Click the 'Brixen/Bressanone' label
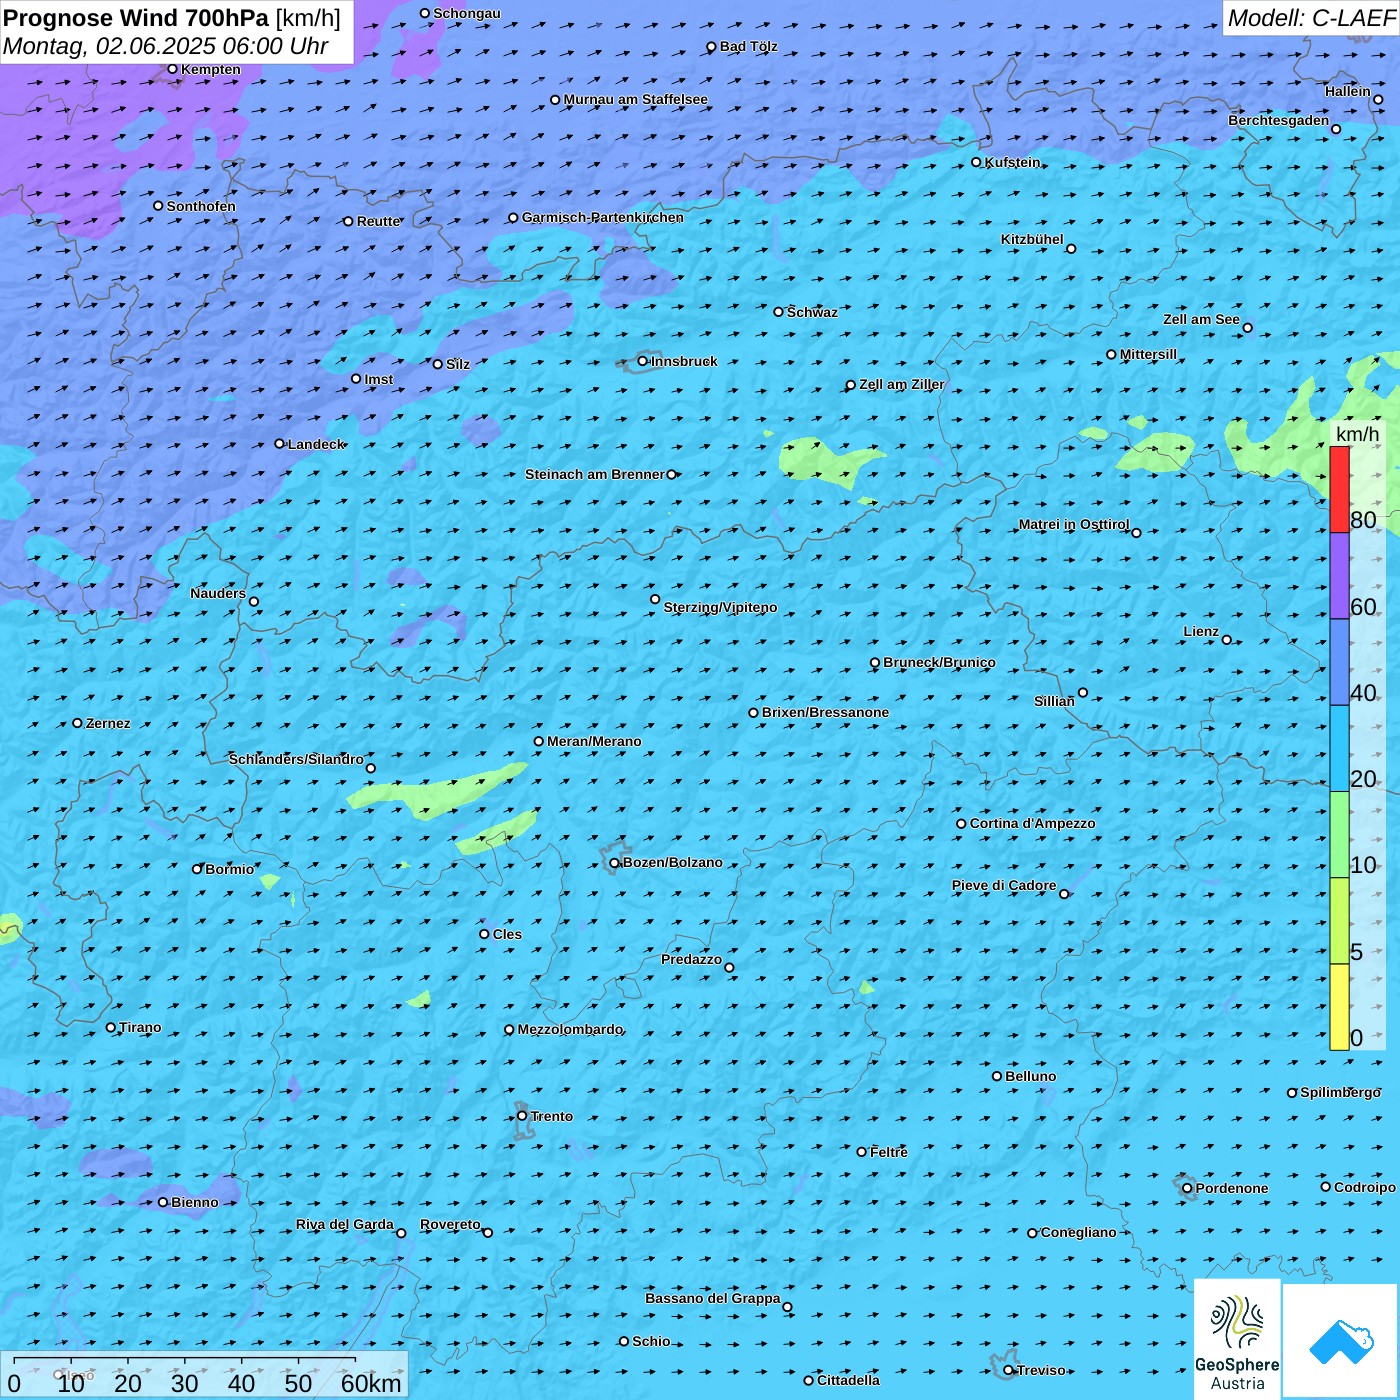 (x=826, y=712)
